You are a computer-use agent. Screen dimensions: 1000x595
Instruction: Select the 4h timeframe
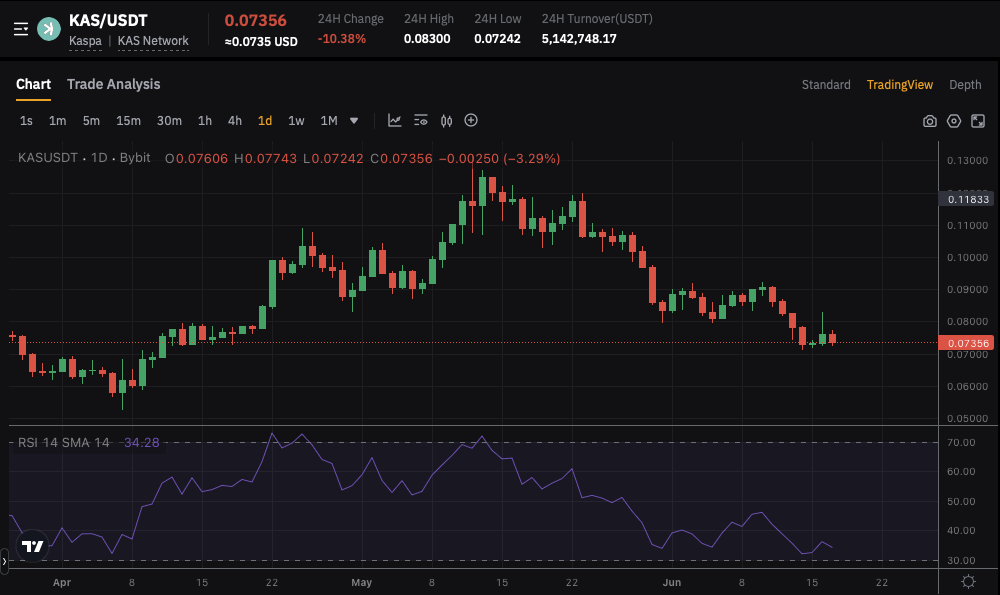point(234,121)
